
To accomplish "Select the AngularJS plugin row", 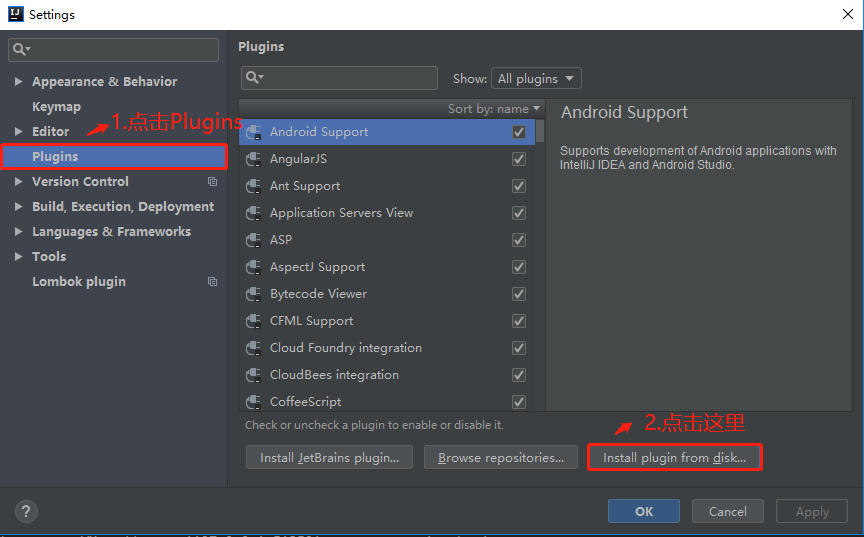I will pyautogui.click(x=387, y=159).
